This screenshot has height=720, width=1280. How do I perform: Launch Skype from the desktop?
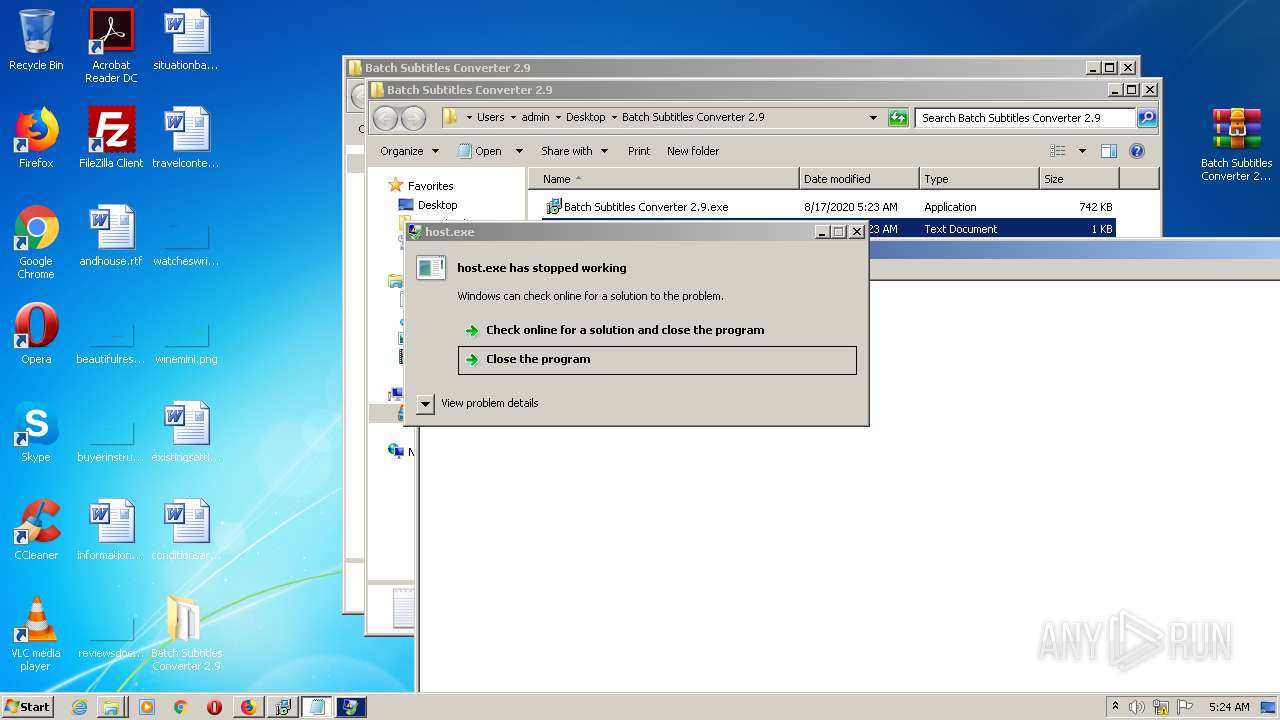coord(36,432)
